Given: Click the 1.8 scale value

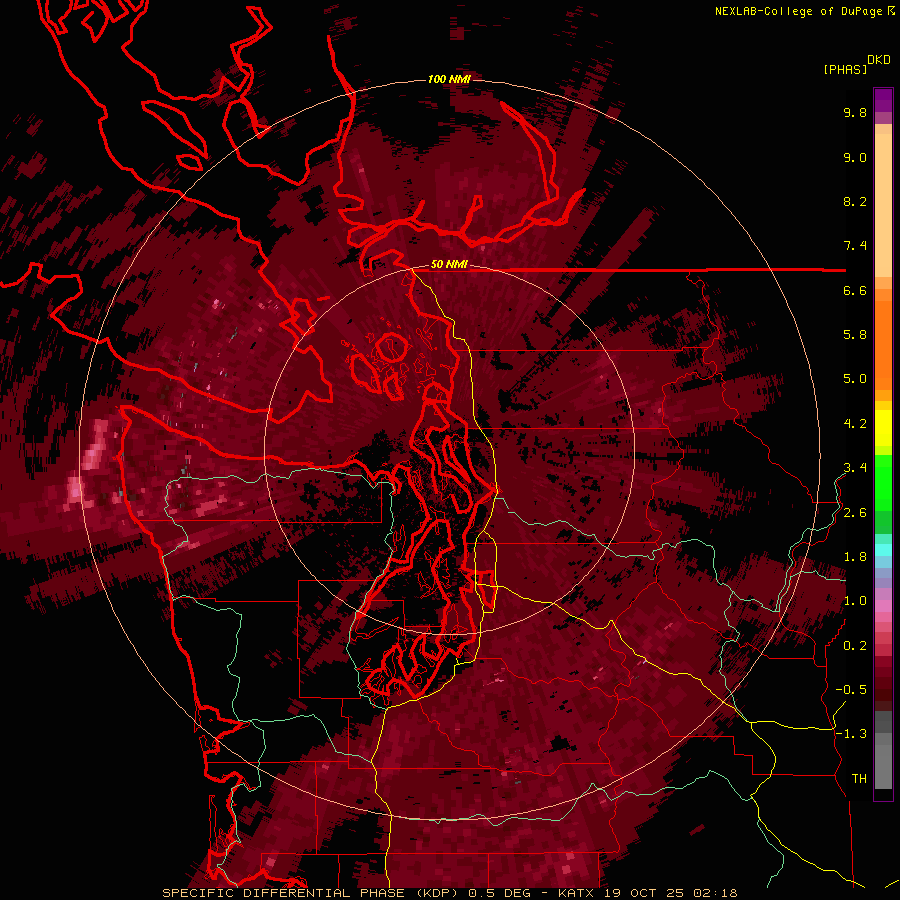Looking at the screenshot, I should [x=855, y=557].
